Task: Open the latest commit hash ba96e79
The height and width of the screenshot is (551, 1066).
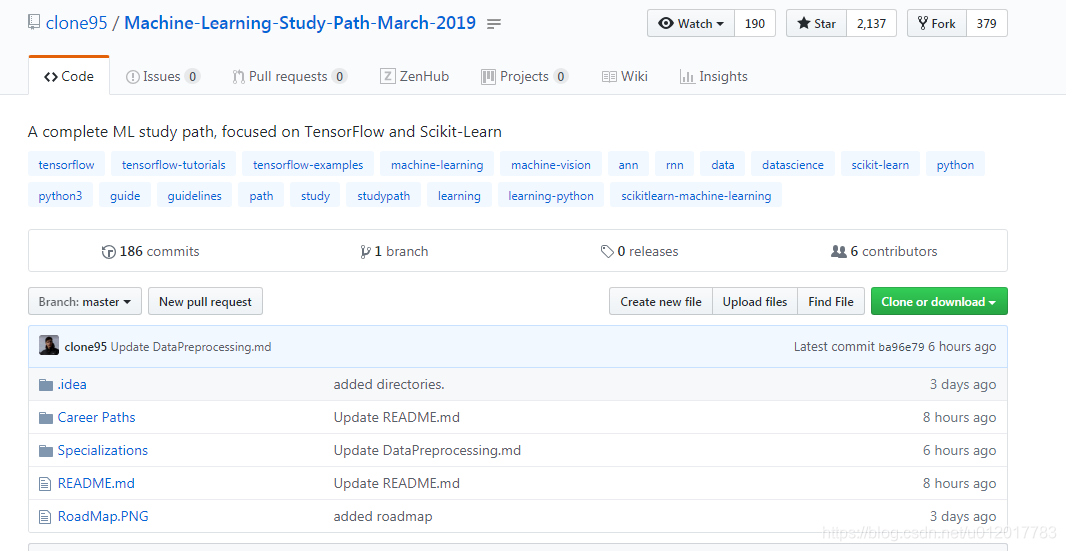Action: click(901, 347)
